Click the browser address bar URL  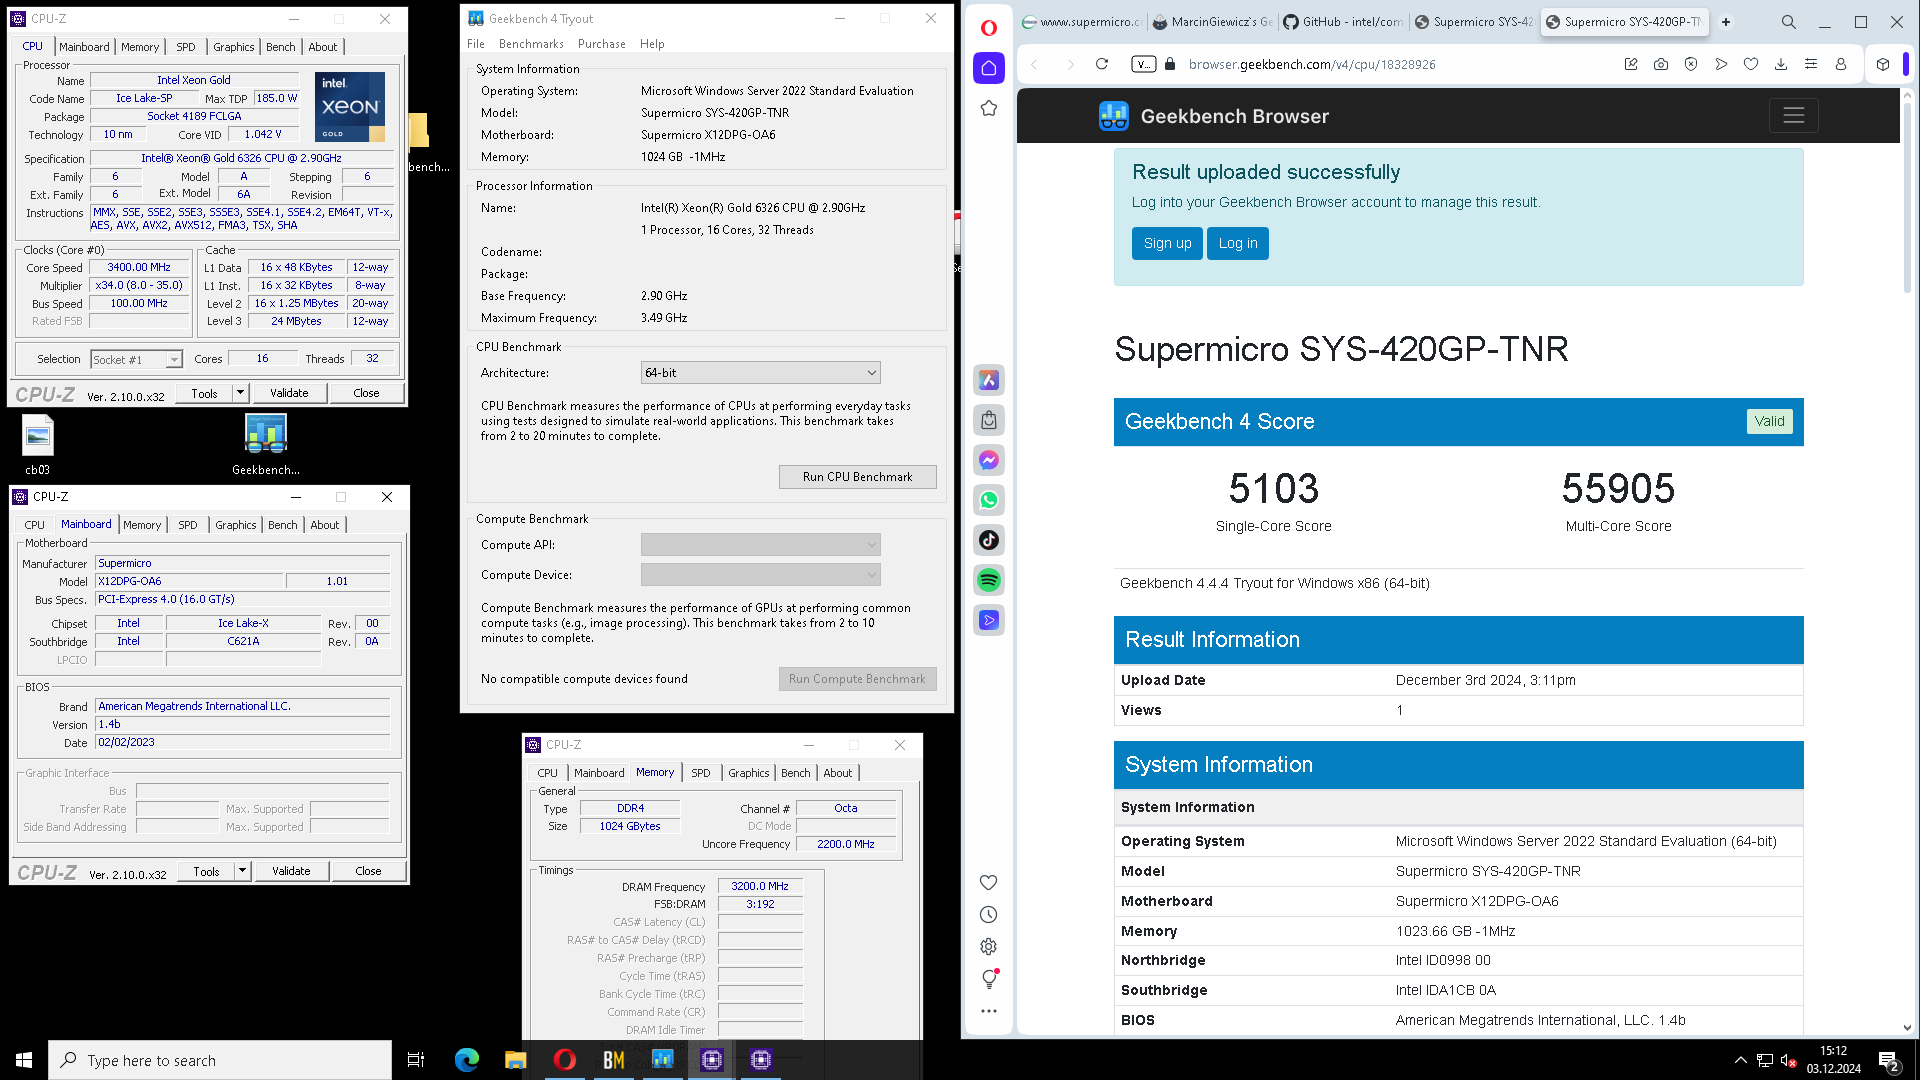(x=1312, y=64)
